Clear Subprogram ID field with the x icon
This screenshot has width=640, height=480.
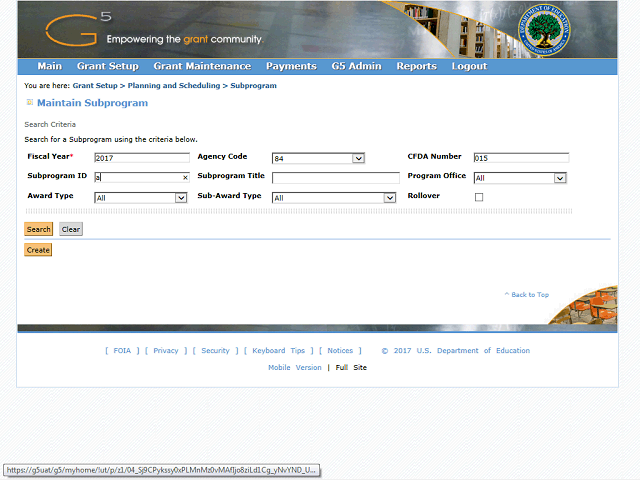(x=185, y=178)
